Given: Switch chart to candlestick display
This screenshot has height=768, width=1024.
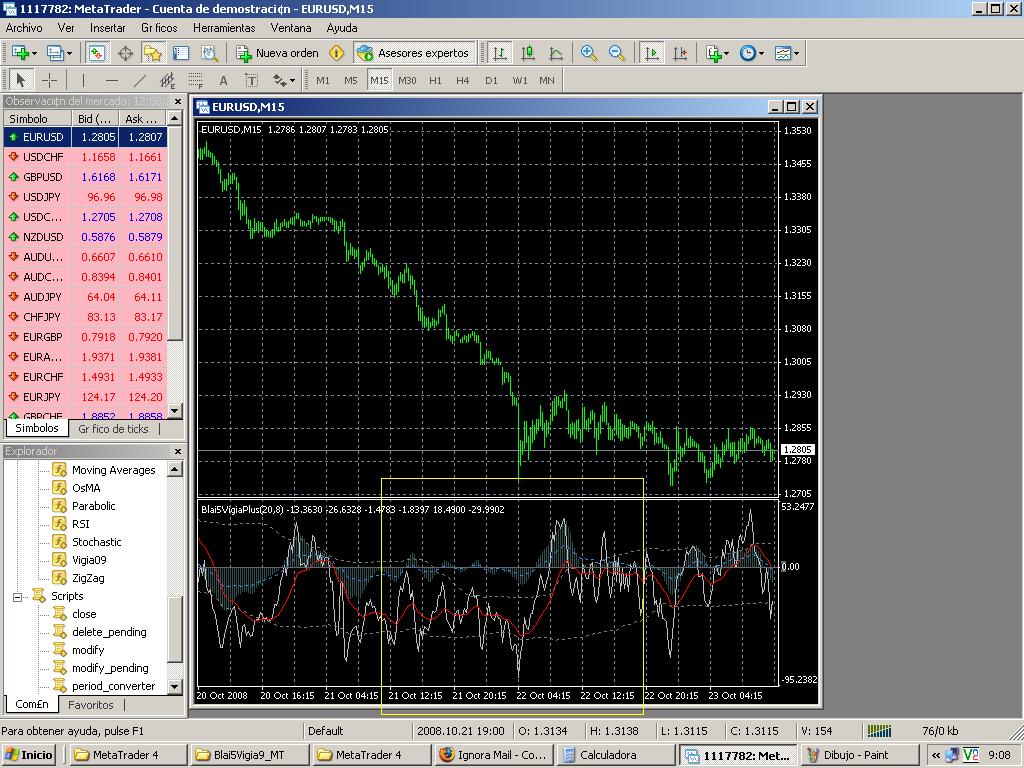Looking at the screenshot, I should [x=527, y=53].
